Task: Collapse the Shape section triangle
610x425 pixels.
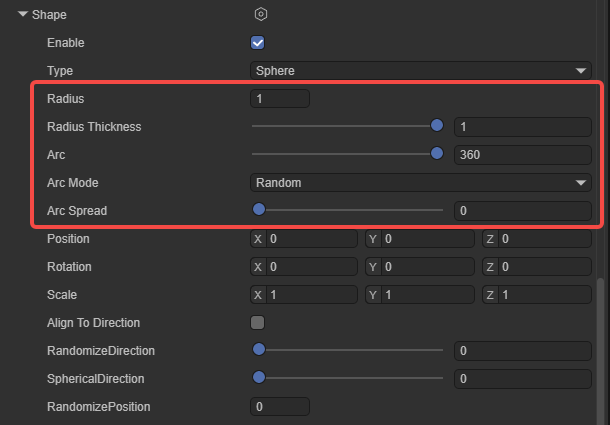Action: point(22,15)
